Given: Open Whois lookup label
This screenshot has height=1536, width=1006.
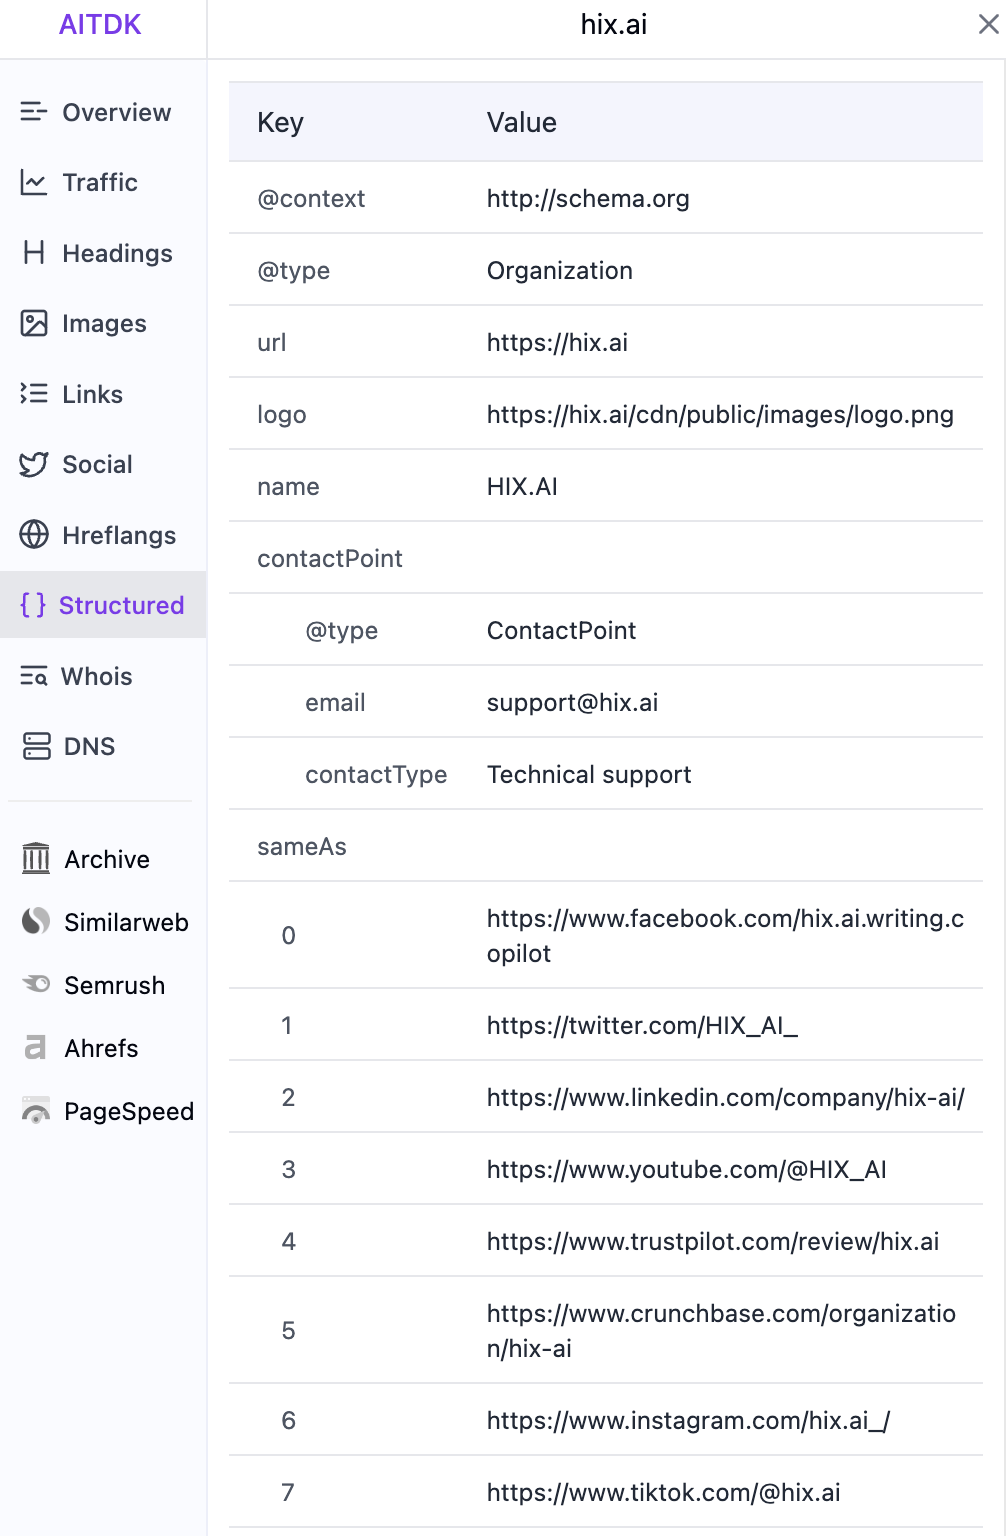Looking at the screenshot, I should click(x=97, y=676).
